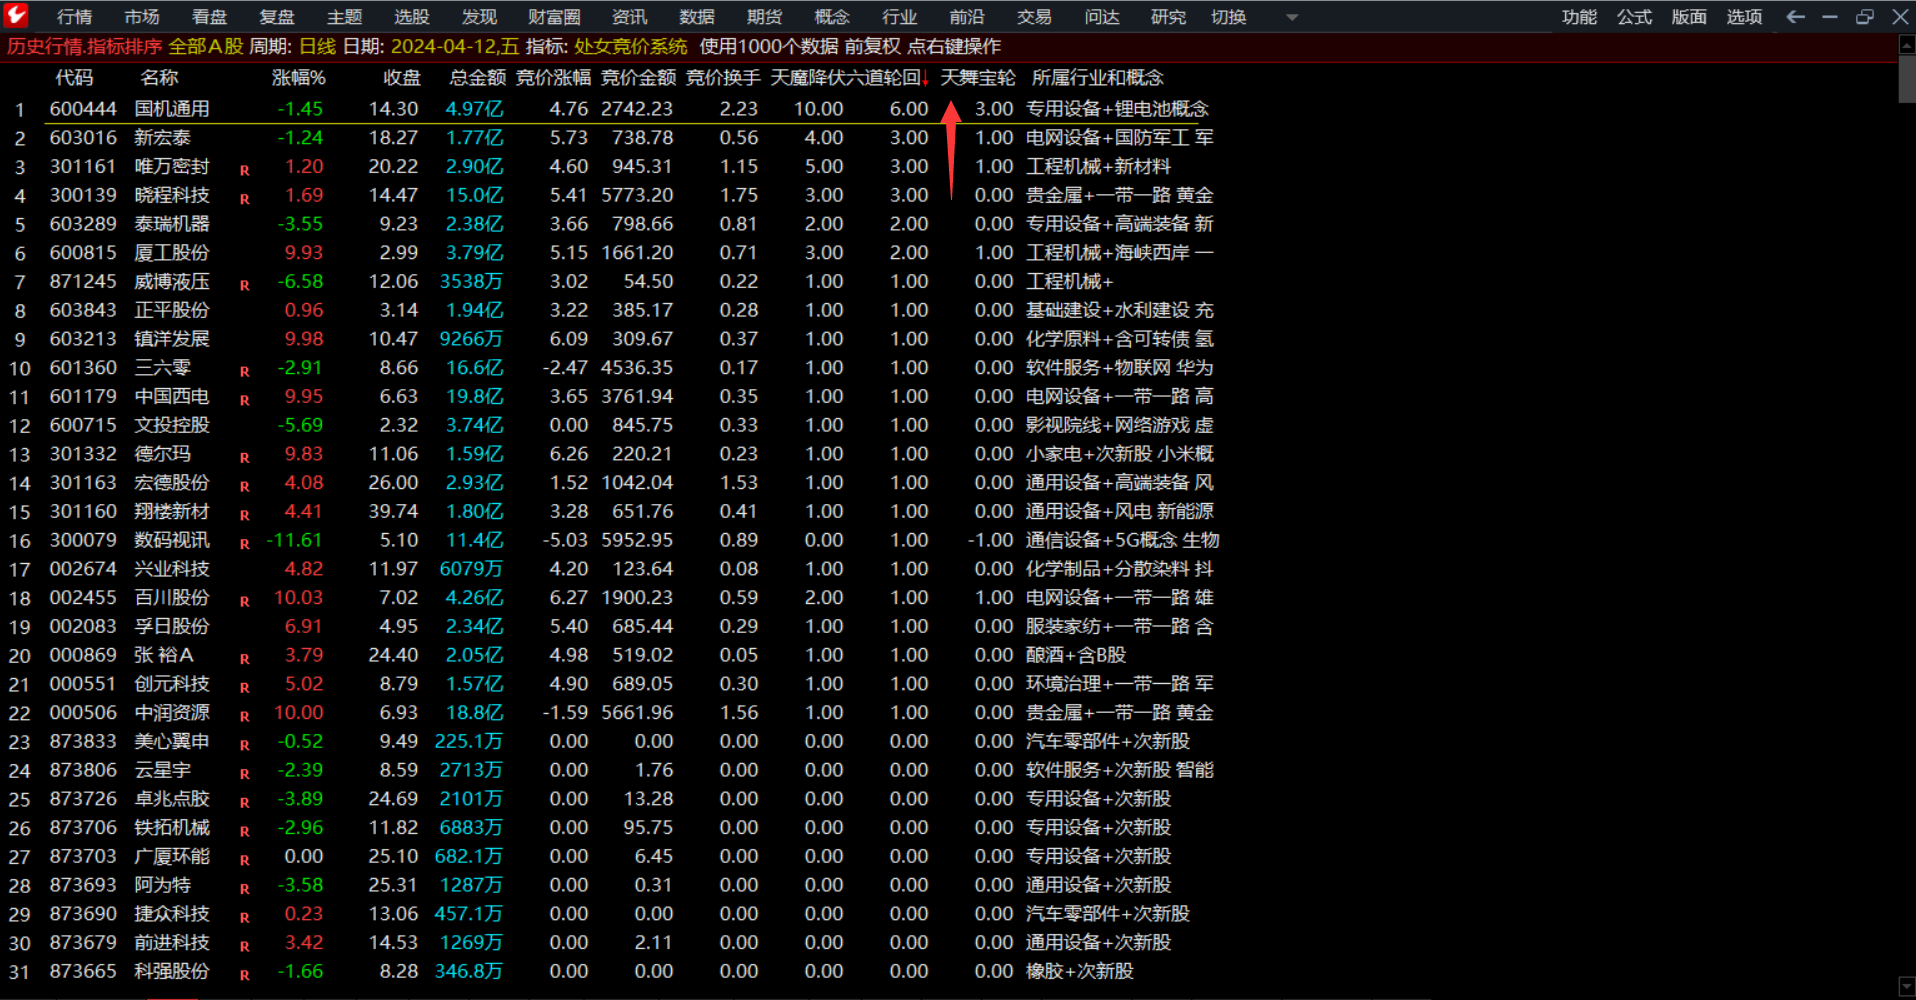The image size is (1916, 1000).
Task: Open the 切换 menu
Action: click(x=1229, y=17)
